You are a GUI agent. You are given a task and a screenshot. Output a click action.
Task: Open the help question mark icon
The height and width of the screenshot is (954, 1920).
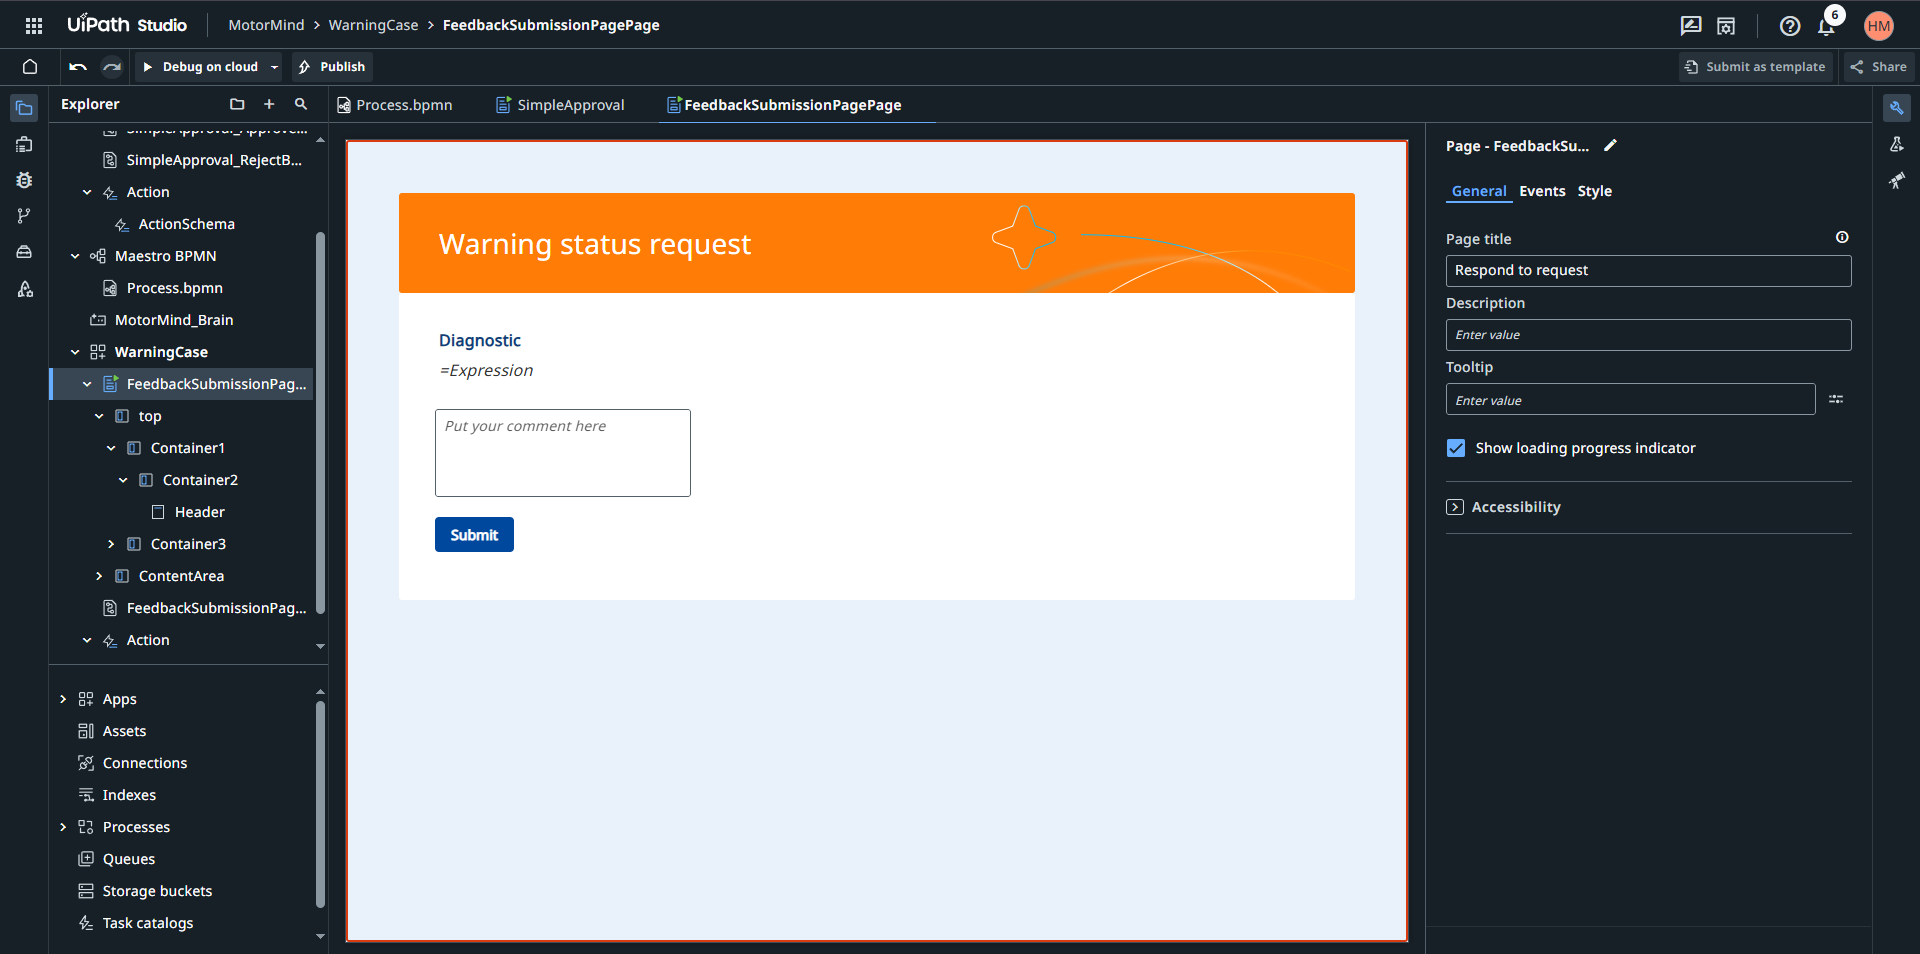tap(1790, 26)
